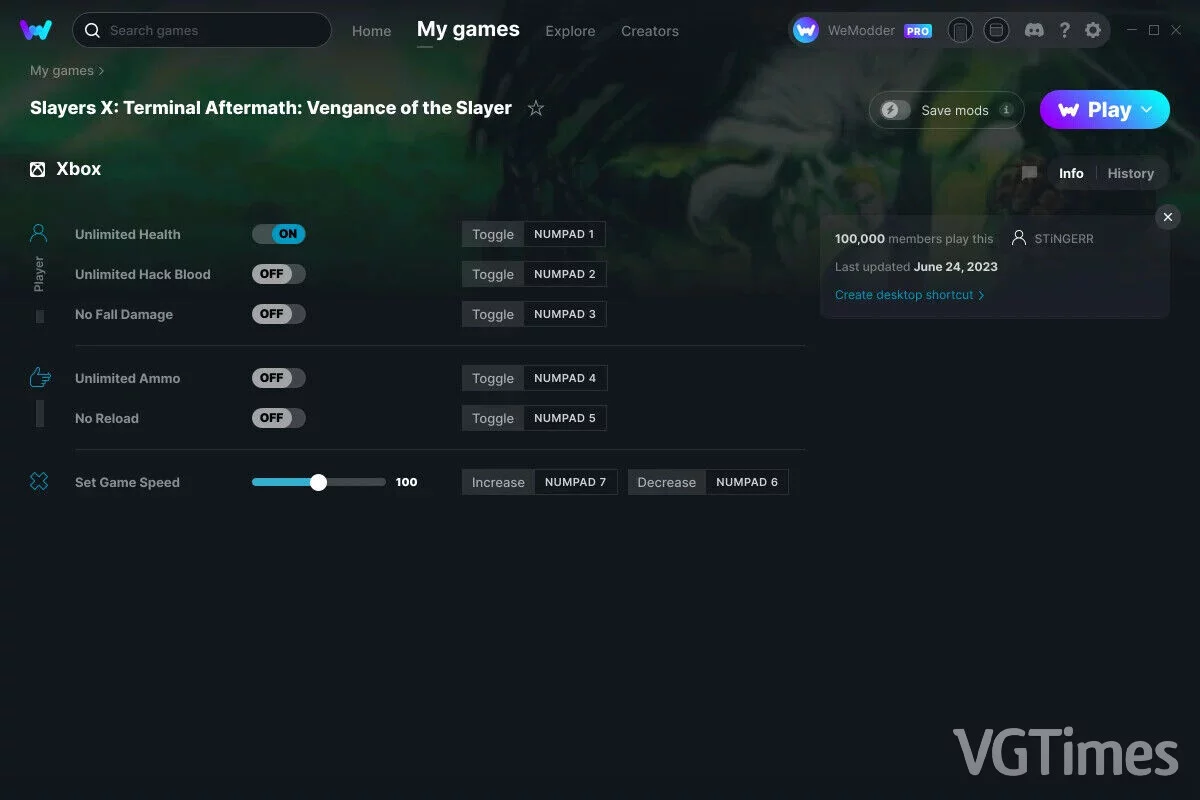Expand the Play button dropdown arrow

(1148, 110)
